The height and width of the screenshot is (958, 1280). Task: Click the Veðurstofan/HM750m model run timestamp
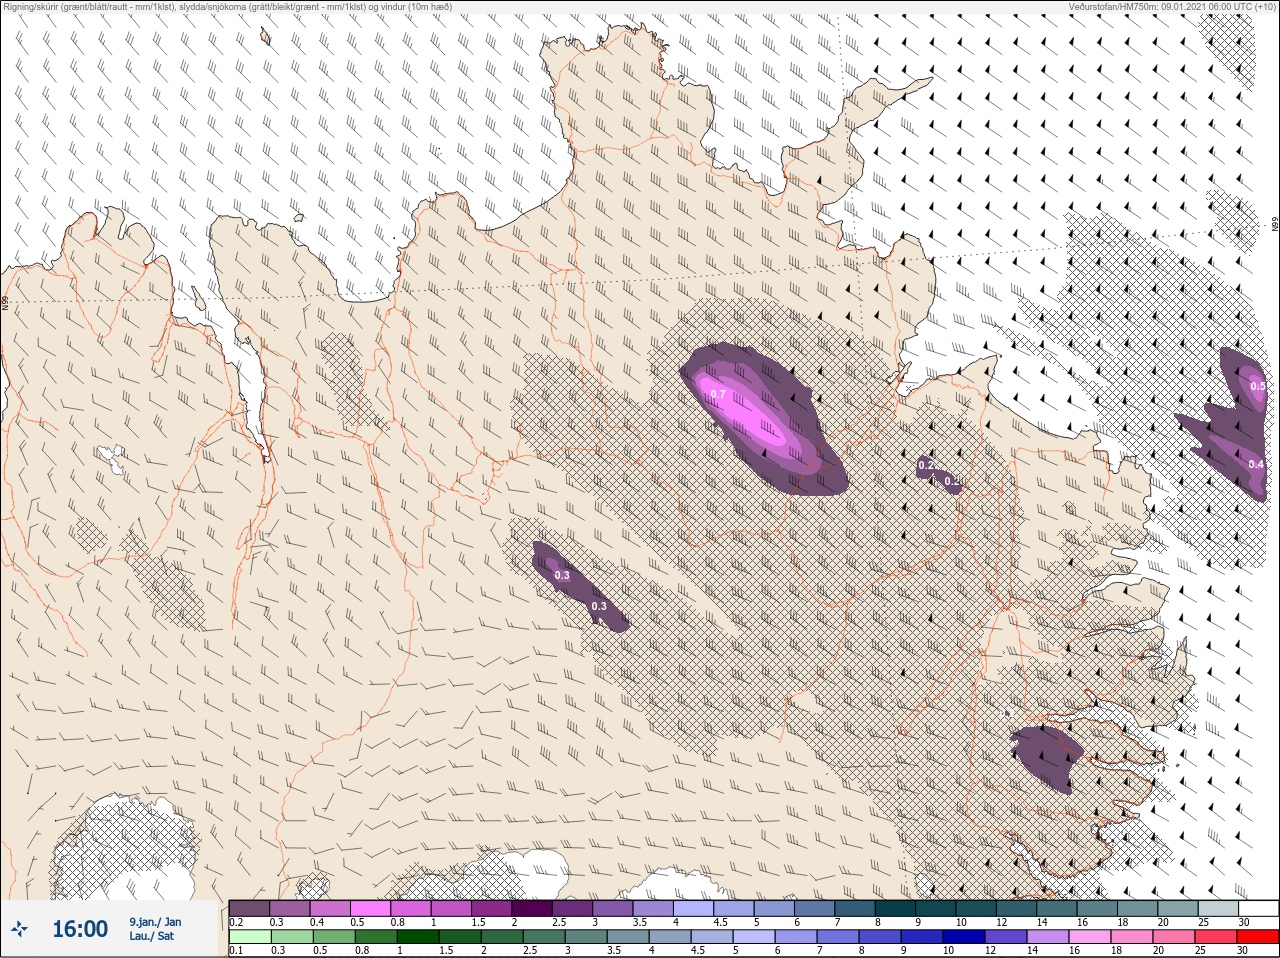pyautogui.click(x=1173, y=6)
